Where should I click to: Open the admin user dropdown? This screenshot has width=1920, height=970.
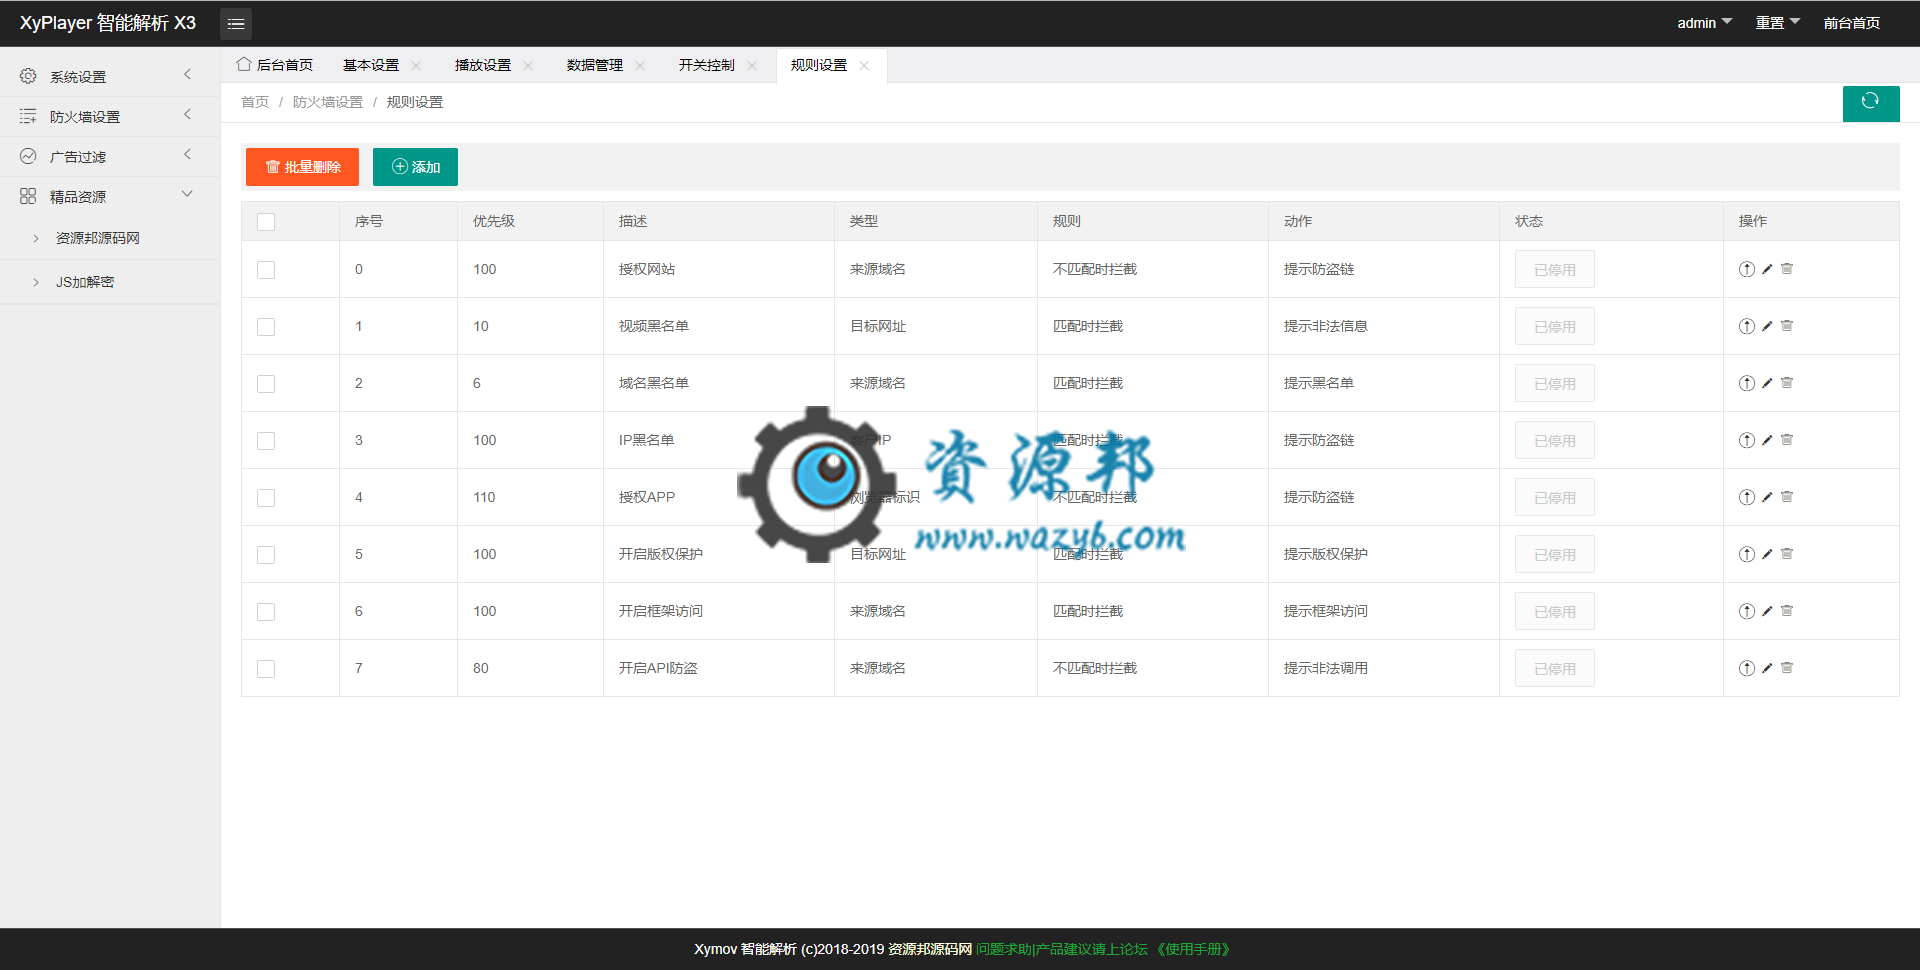pos(1704,23)
